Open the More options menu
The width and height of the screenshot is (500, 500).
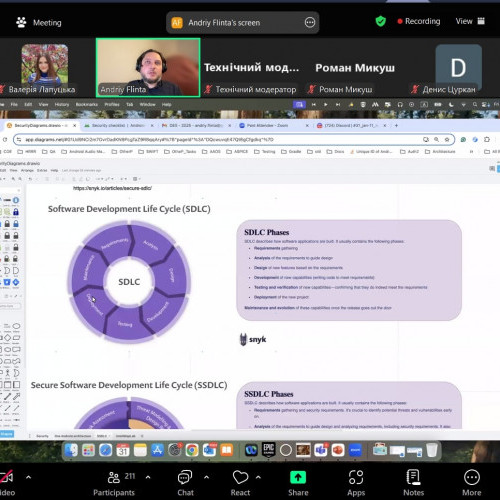click(471, 482)
